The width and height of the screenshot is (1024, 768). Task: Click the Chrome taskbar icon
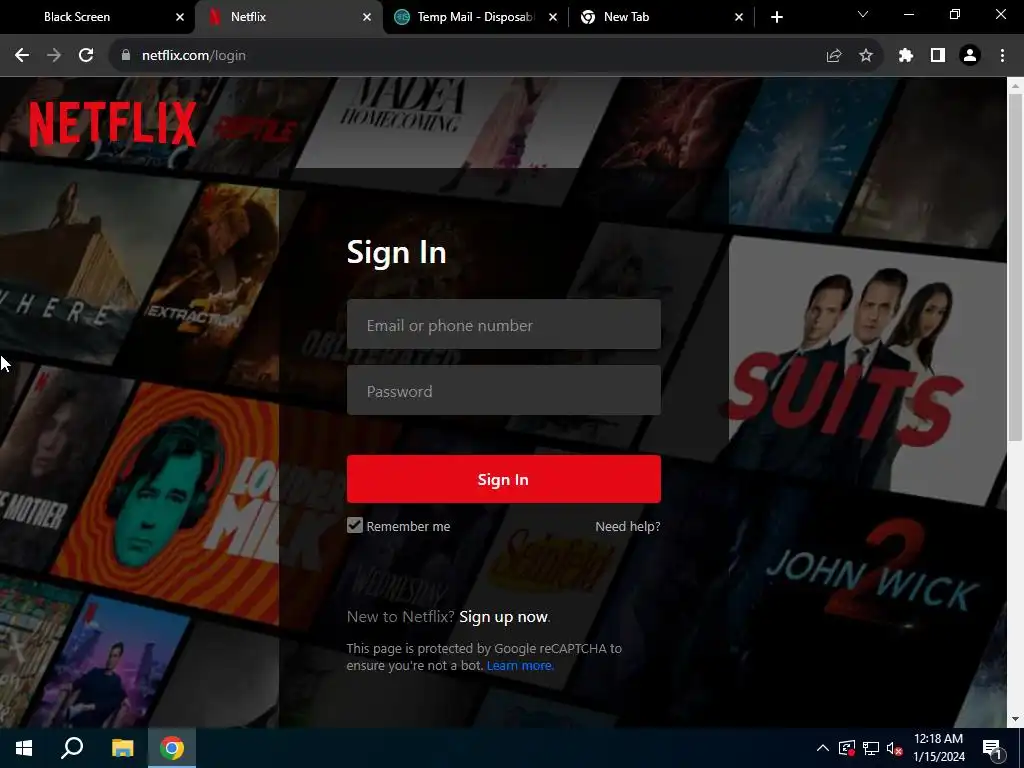tap(172, 748)
